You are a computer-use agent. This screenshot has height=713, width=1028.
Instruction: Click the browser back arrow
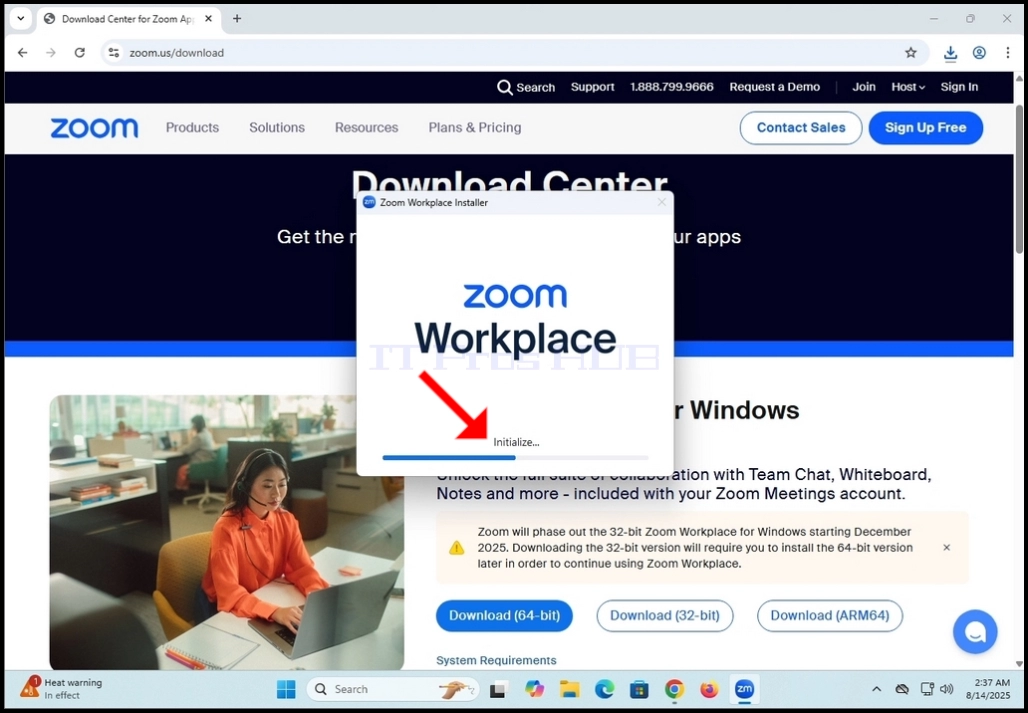(x=22, y=52)
